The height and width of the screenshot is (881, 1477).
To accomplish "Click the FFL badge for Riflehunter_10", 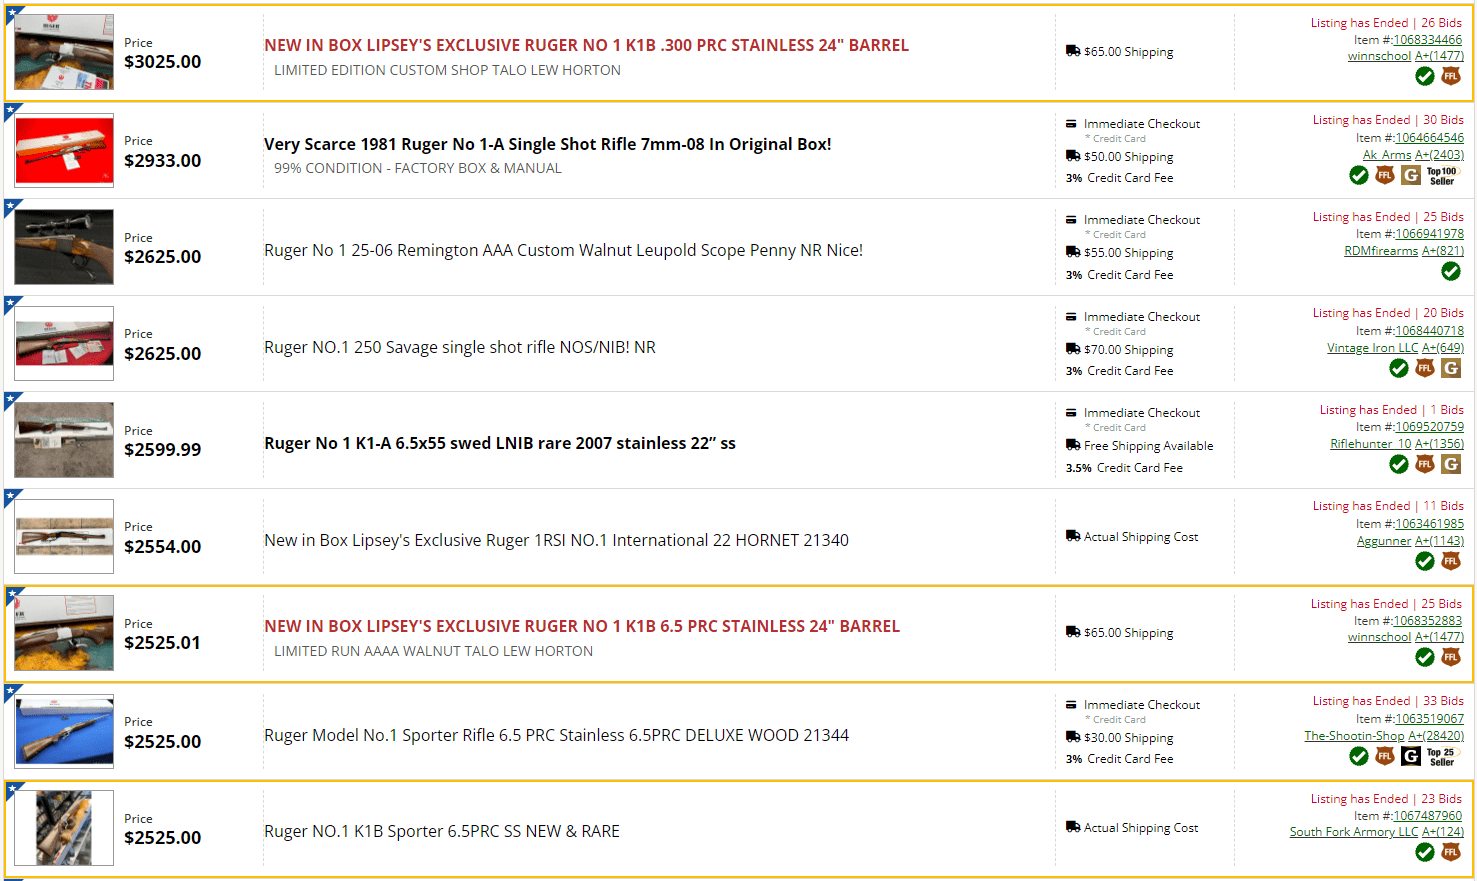I will point(1425,464).
